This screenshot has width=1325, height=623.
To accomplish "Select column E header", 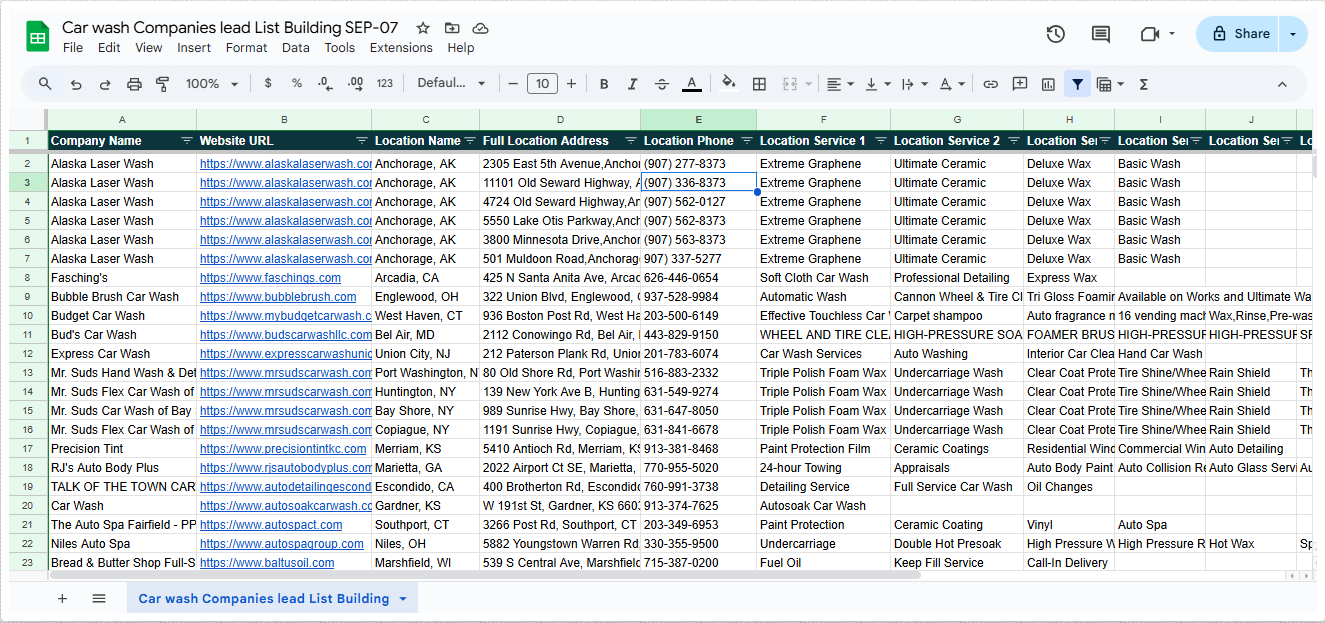I will [x=698, y=119].
